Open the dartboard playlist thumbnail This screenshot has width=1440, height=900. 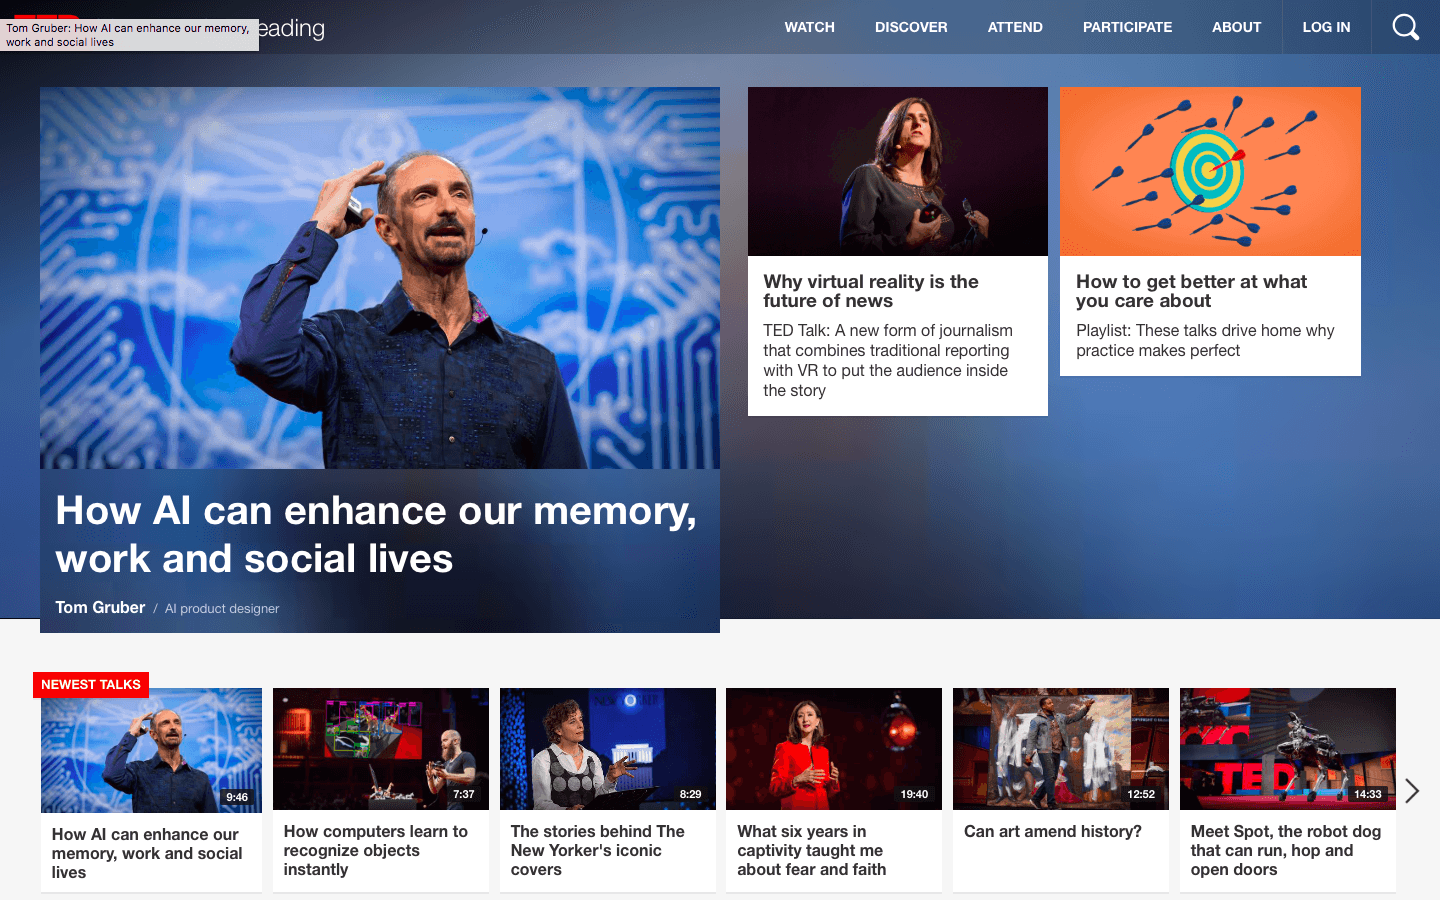tap(1210, 171)
